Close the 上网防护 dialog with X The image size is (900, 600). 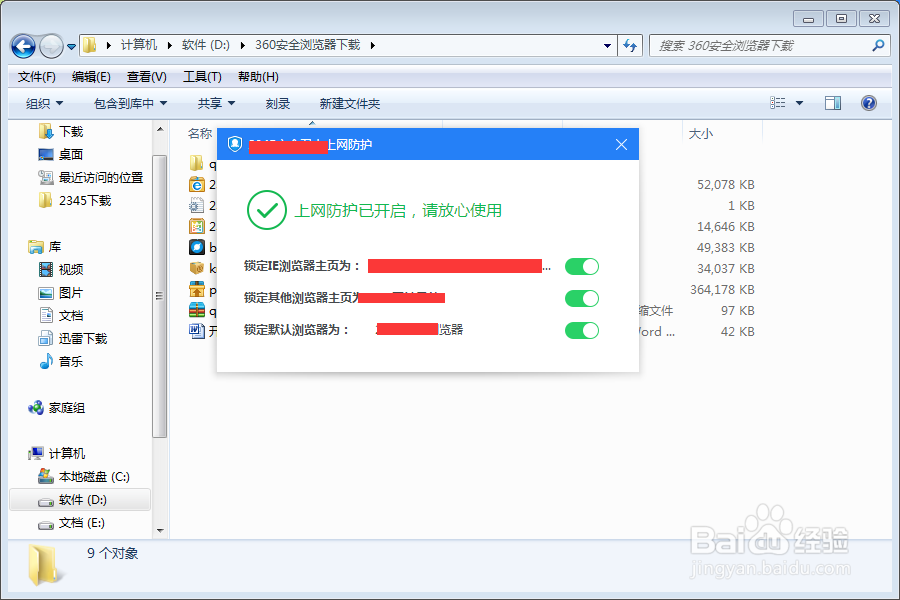[x=621, y=145]
